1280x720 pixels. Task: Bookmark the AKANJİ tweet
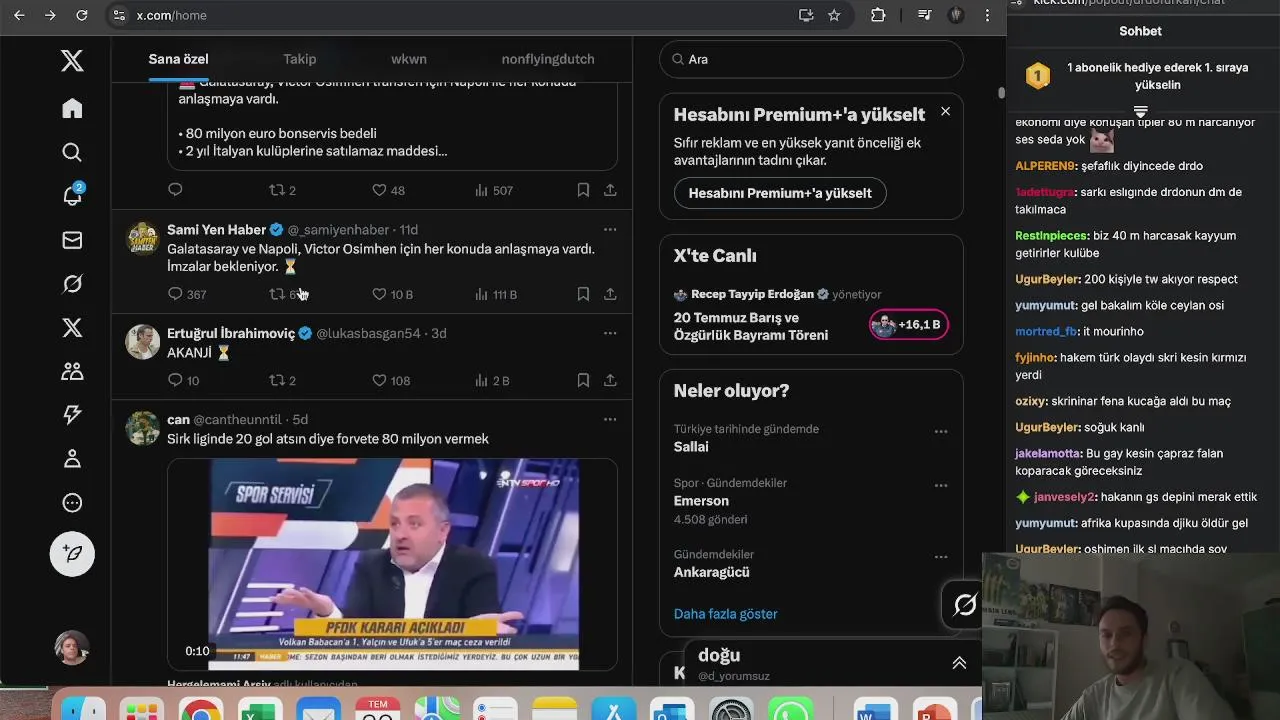coord(583,380)
